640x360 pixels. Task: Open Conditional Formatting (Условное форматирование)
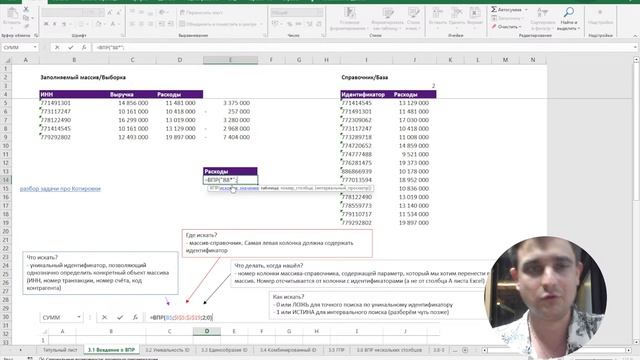(349, 19)
